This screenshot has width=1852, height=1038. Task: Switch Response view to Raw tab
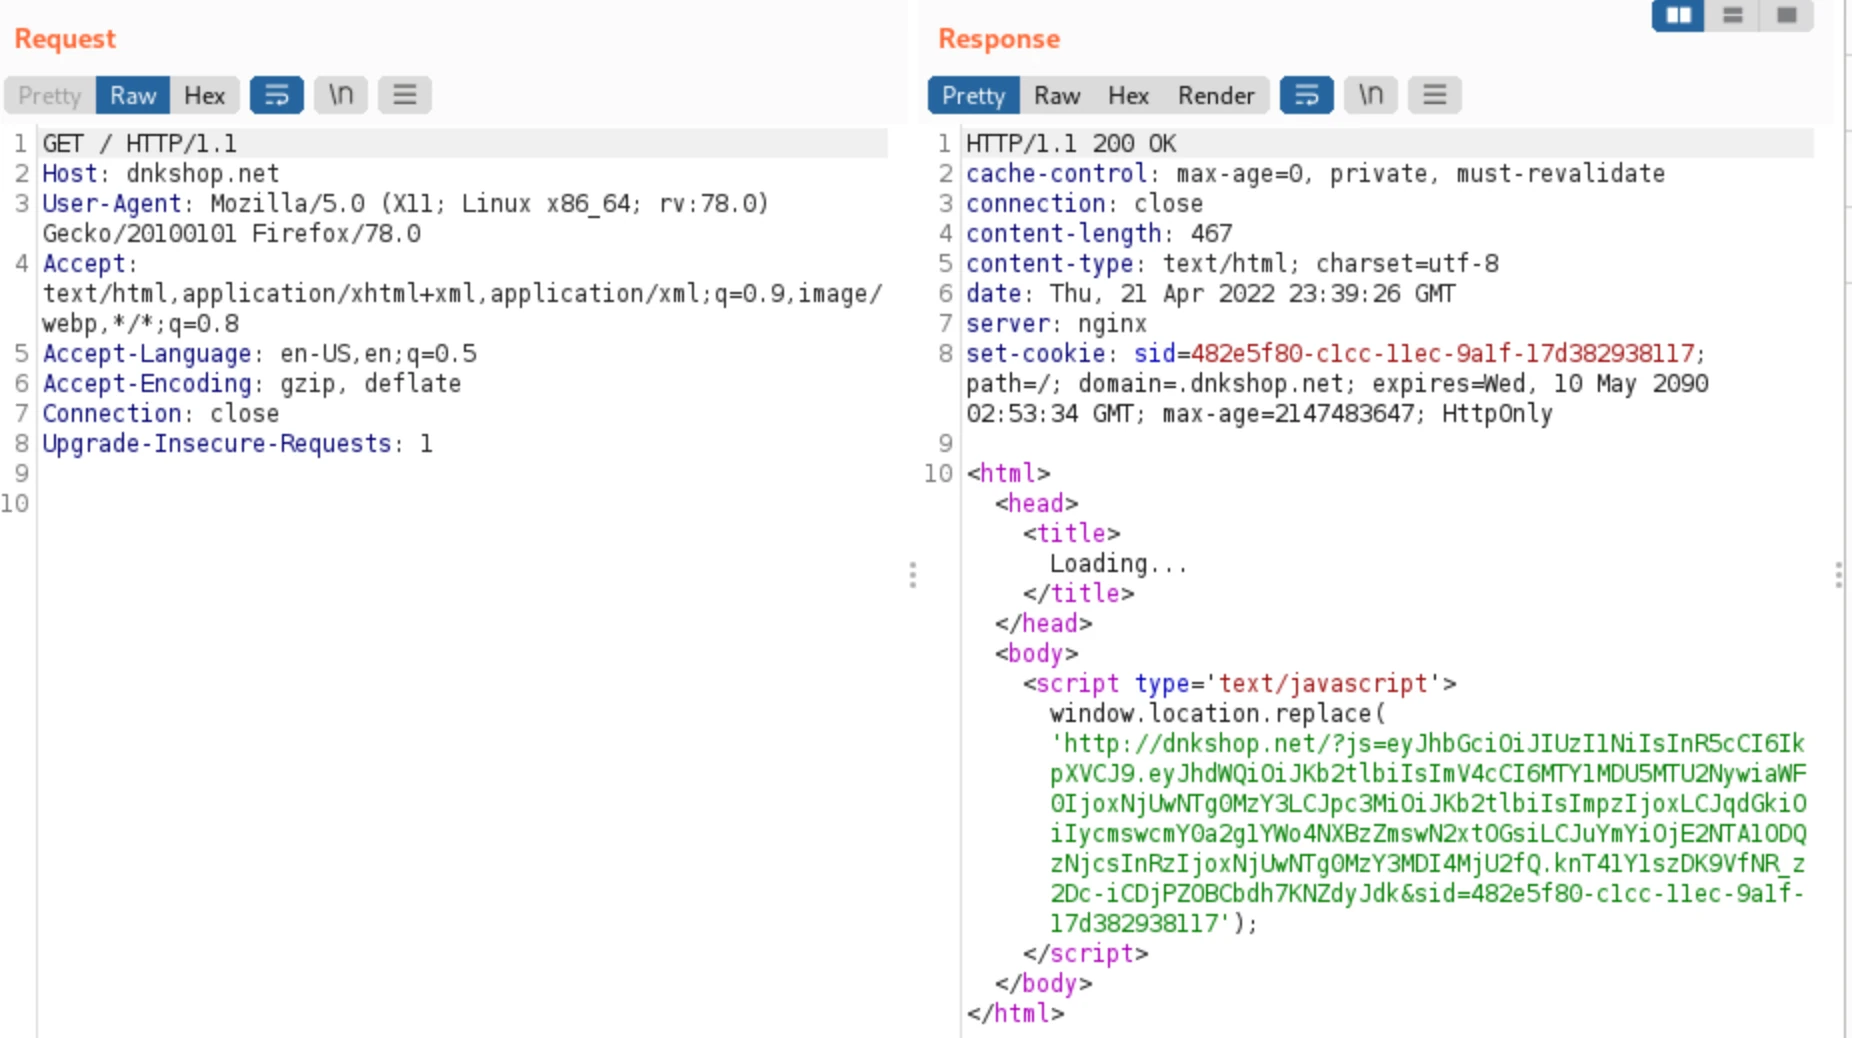point(1057,95)
